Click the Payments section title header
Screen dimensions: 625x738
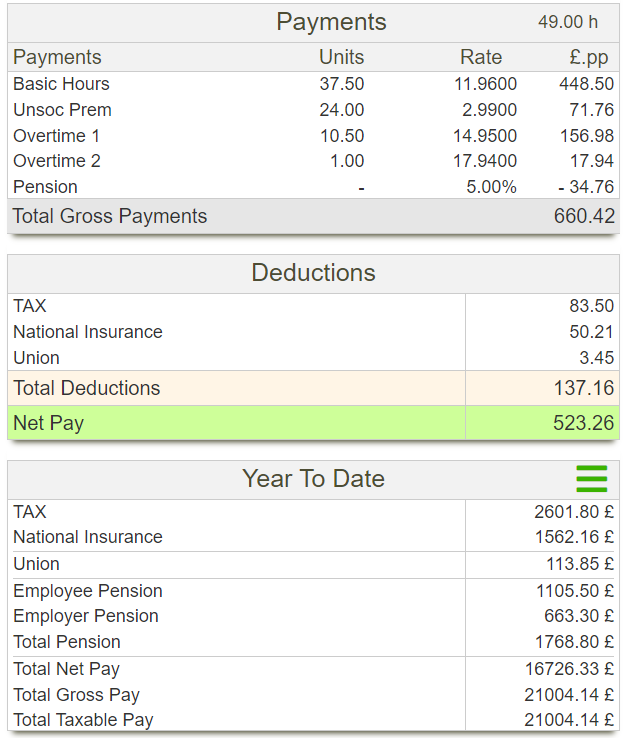click(331, 22)
